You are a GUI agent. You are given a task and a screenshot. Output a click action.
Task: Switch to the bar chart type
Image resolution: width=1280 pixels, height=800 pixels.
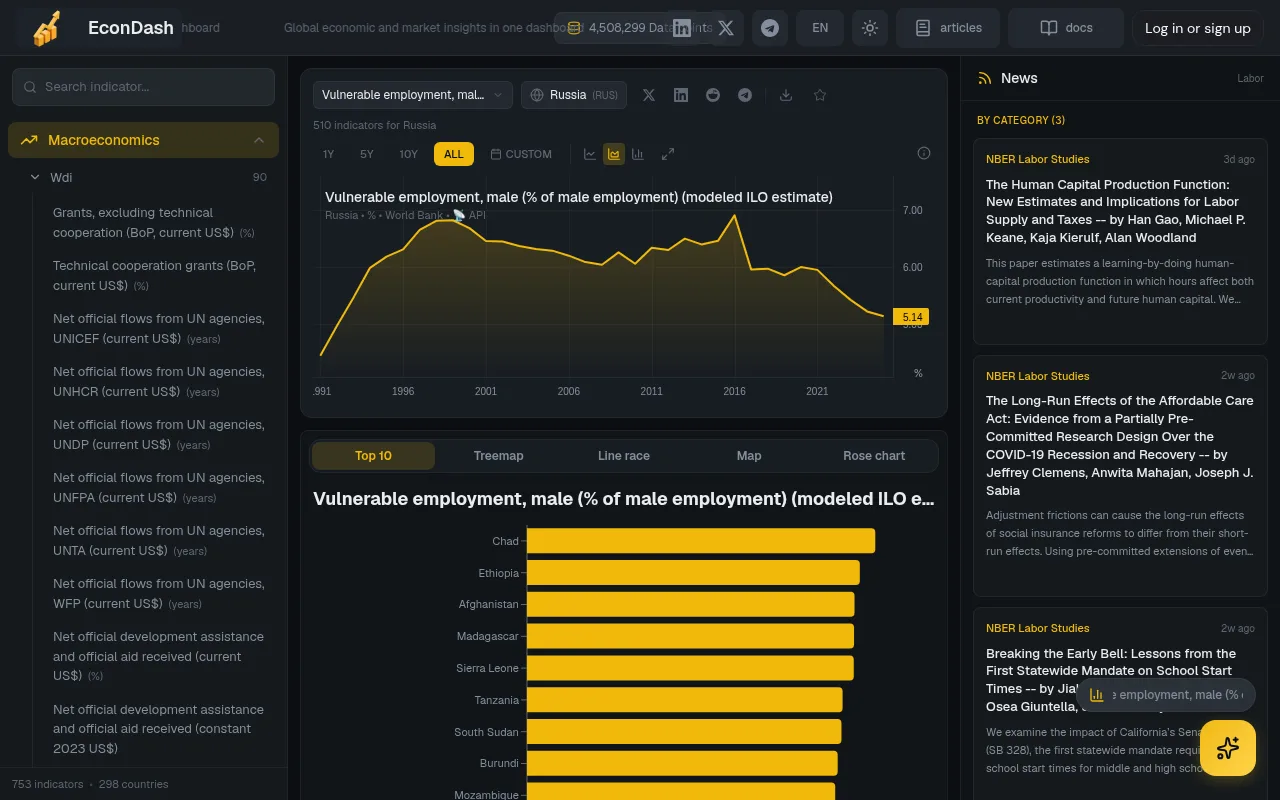(x=638, y=154)
